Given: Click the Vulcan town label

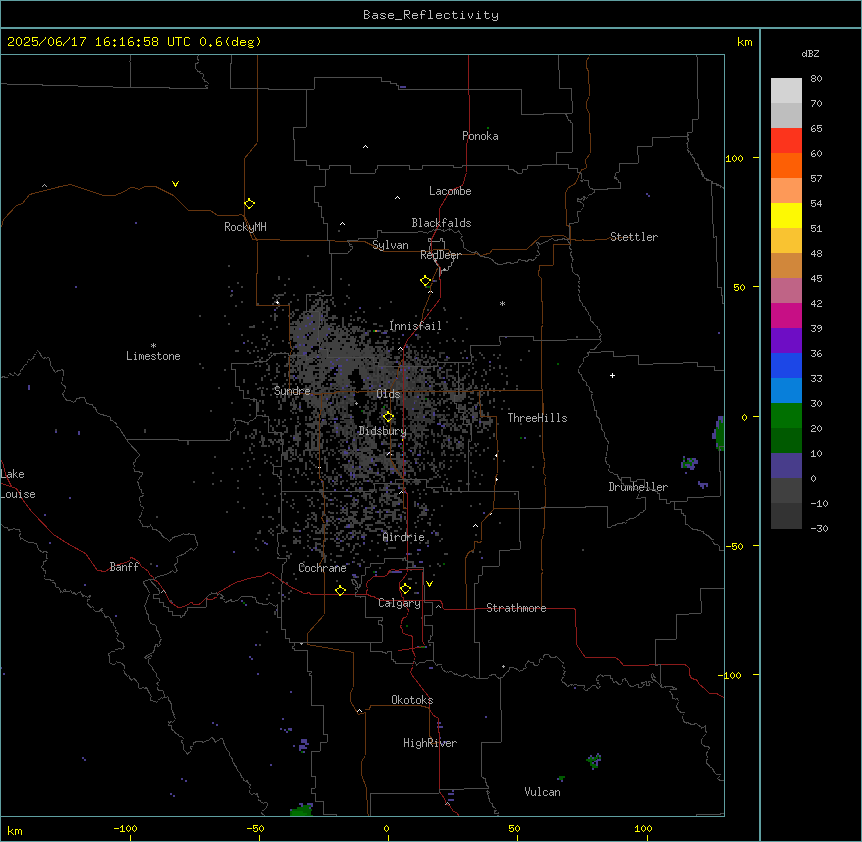Looking at the screenshot, I should (542, 792).
